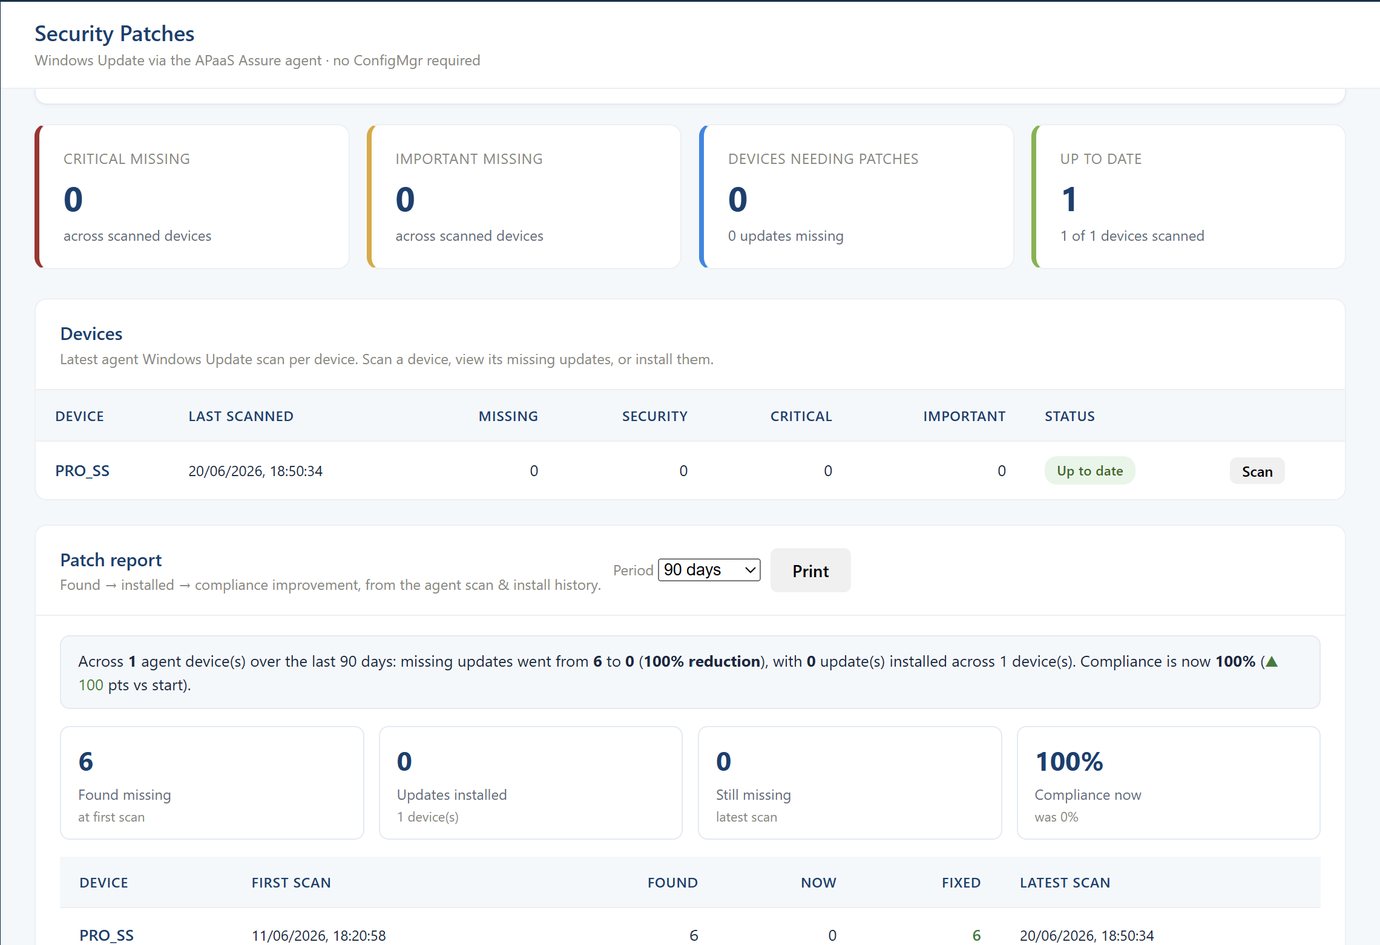This screenshot has height=945, width=1380.
Task: Click the NOW column header
Action: (x=818, y=883)
